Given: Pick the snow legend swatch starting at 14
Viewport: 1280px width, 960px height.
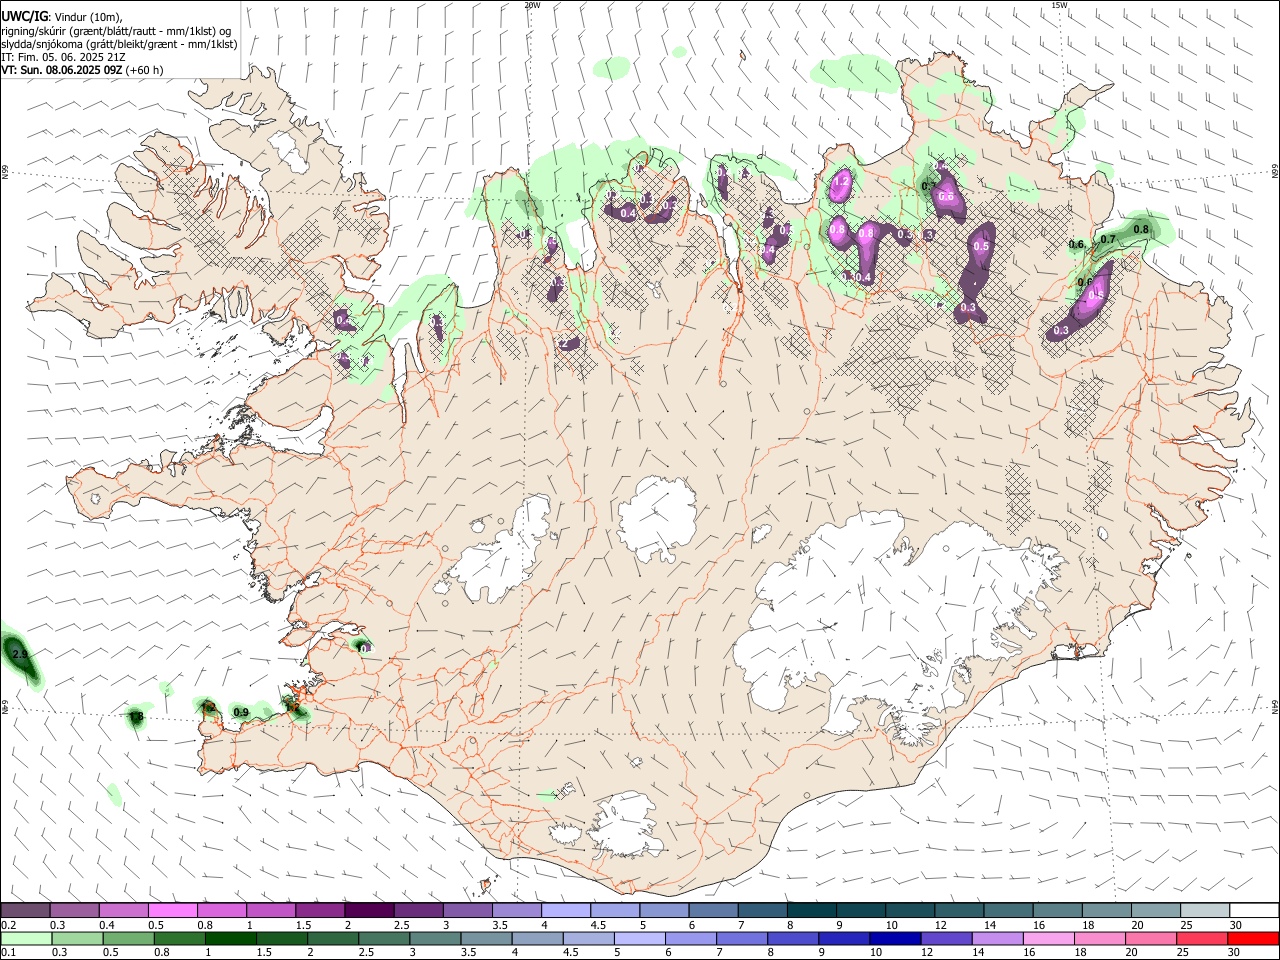Looking at the screenshot, I should tap(1009, 911).
